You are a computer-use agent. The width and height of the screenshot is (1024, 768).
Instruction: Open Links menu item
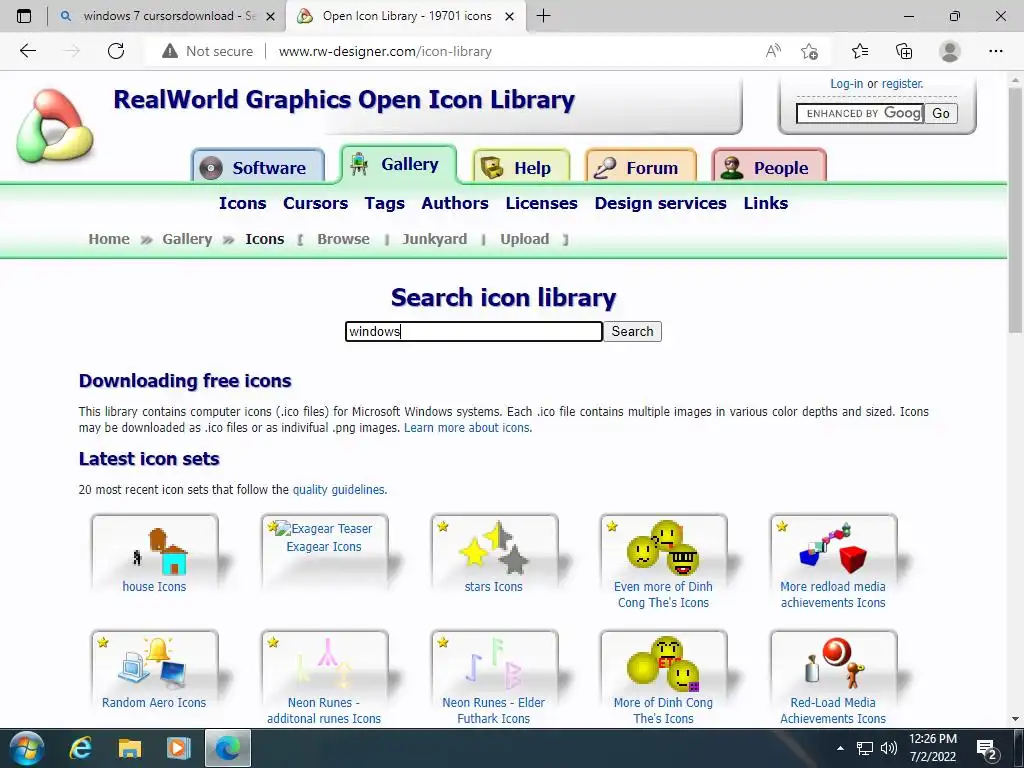tap(766, 203)
